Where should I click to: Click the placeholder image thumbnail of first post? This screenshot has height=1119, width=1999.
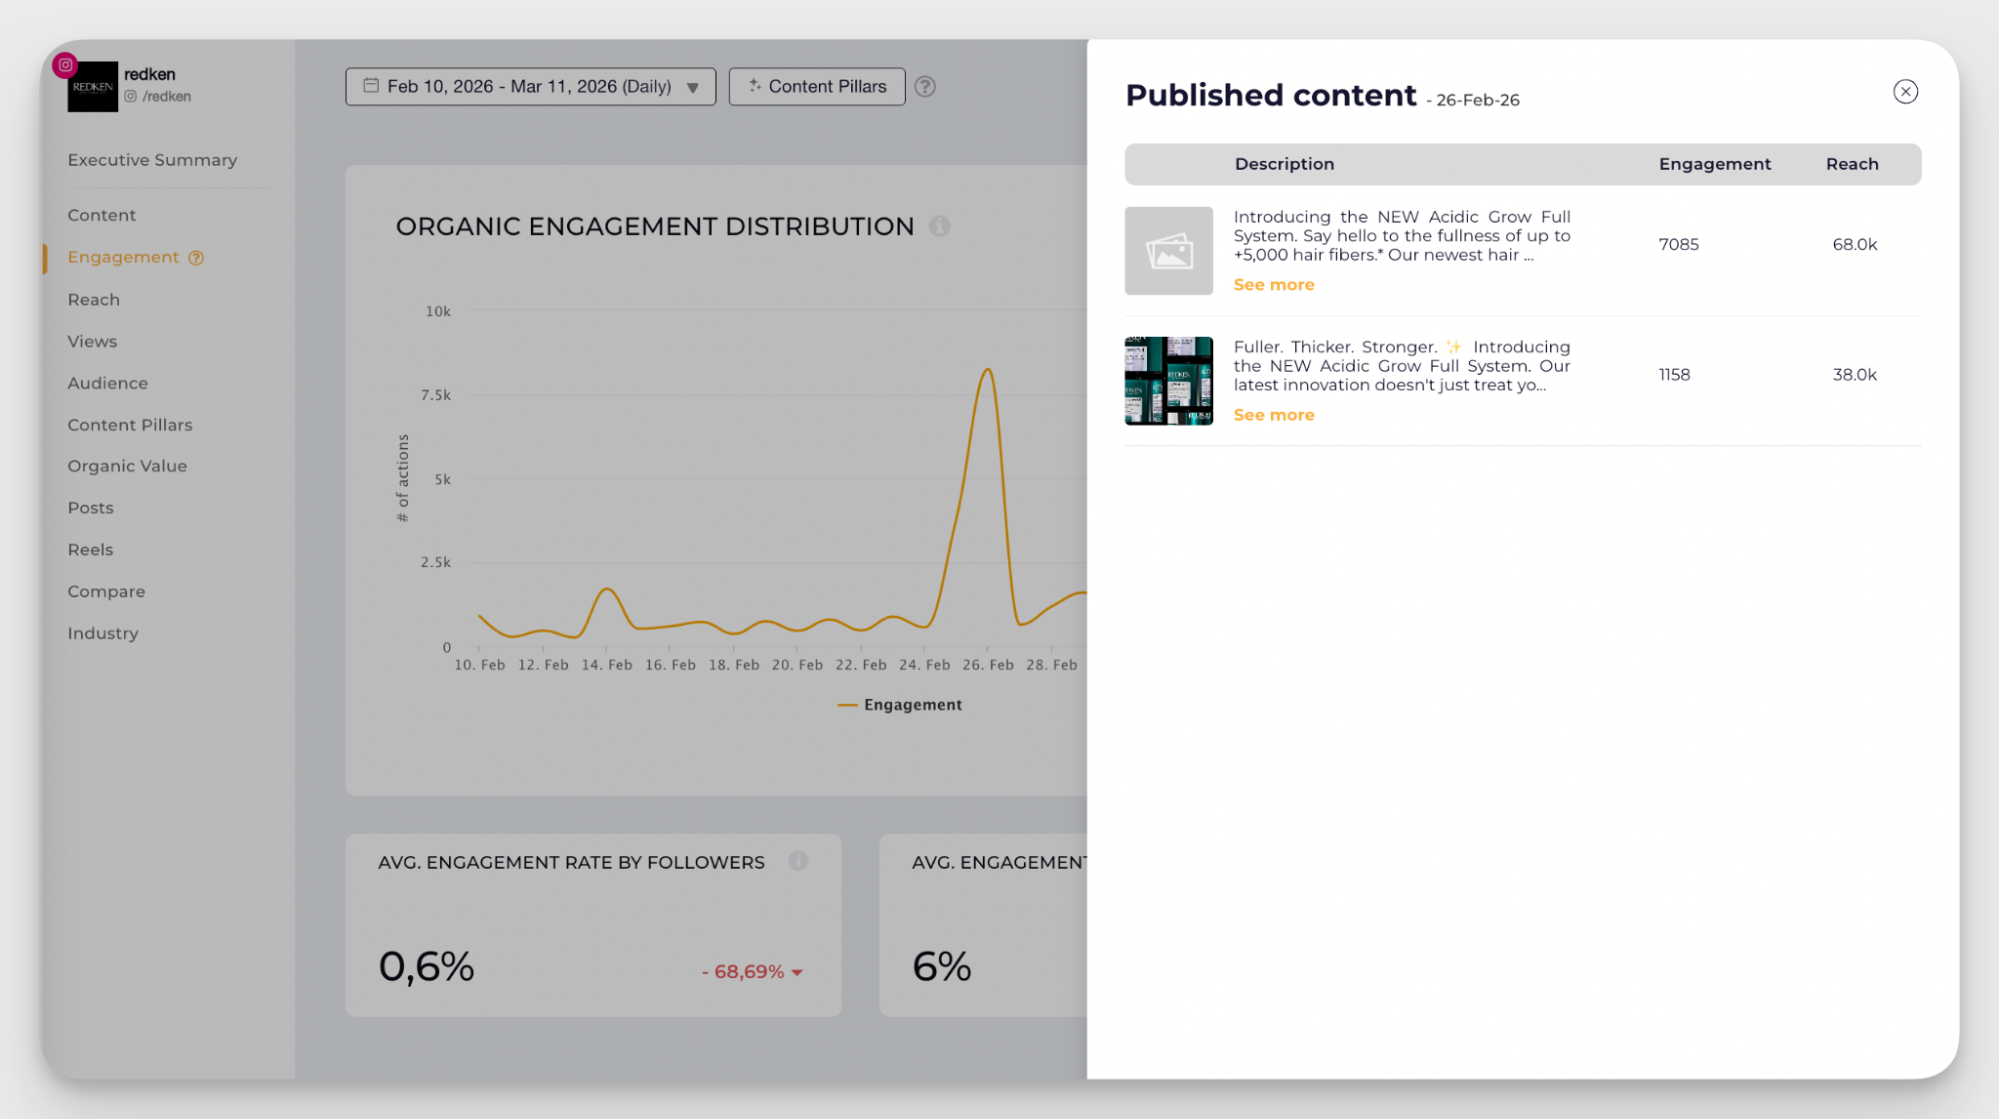[1168, 251]
